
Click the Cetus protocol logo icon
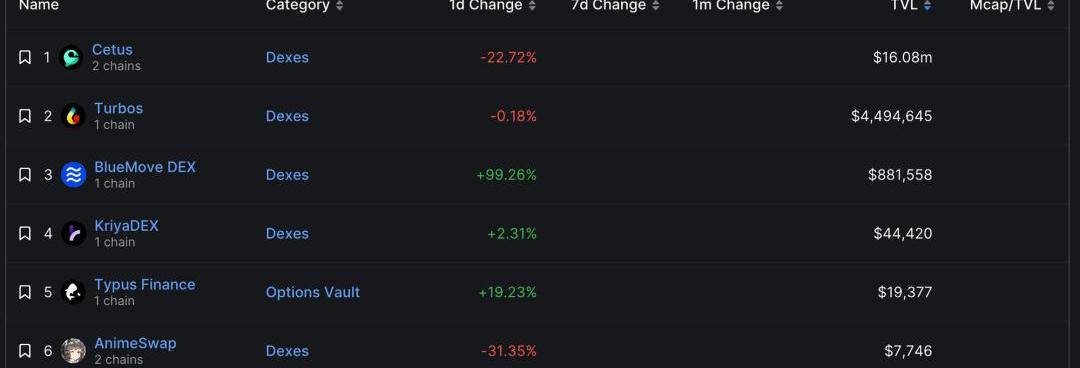click(72, 57)
